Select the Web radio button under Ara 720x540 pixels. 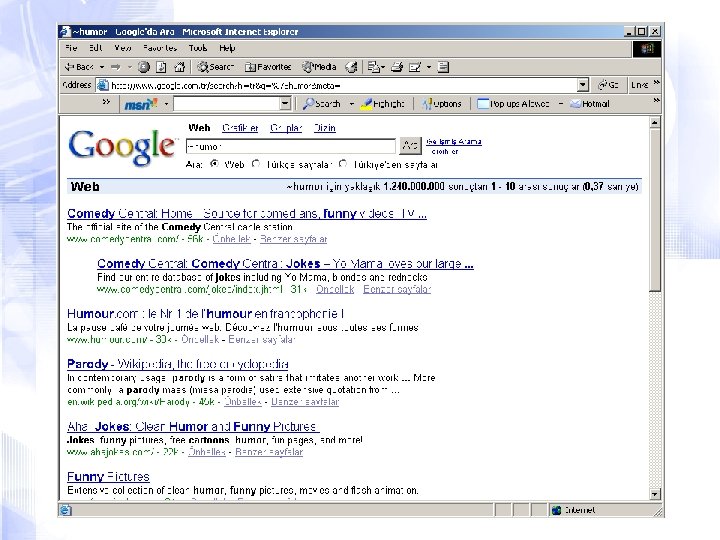[x=214, y=163]
